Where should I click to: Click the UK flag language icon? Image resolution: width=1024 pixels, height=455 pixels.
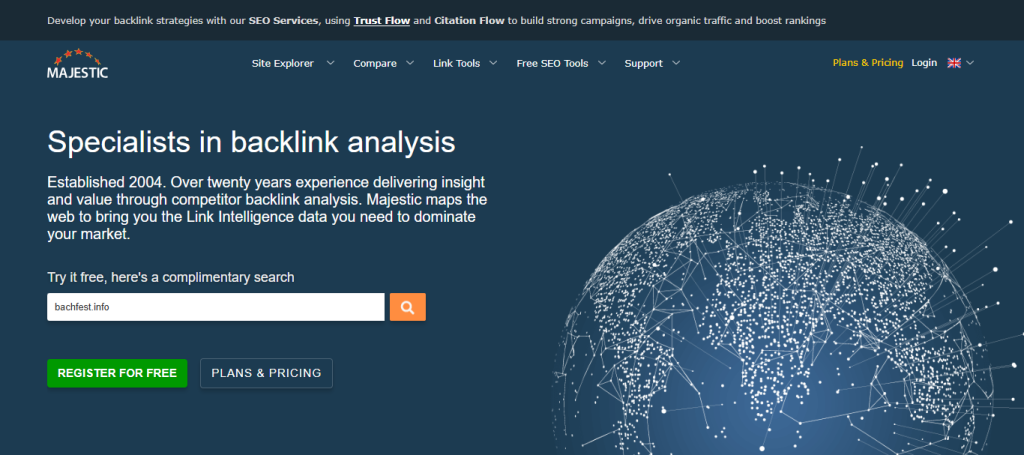click(x=954, y=63)
